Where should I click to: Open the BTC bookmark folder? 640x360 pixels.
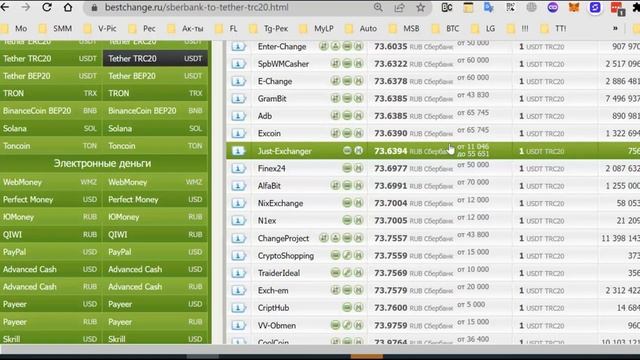click(x=447, y=29)
